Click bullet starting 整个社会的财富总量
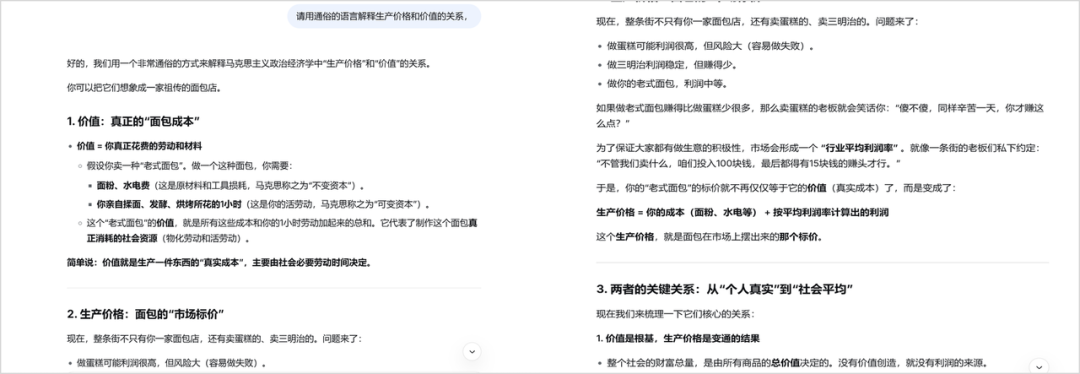The image size is (1080, 374). pos(797,362)
